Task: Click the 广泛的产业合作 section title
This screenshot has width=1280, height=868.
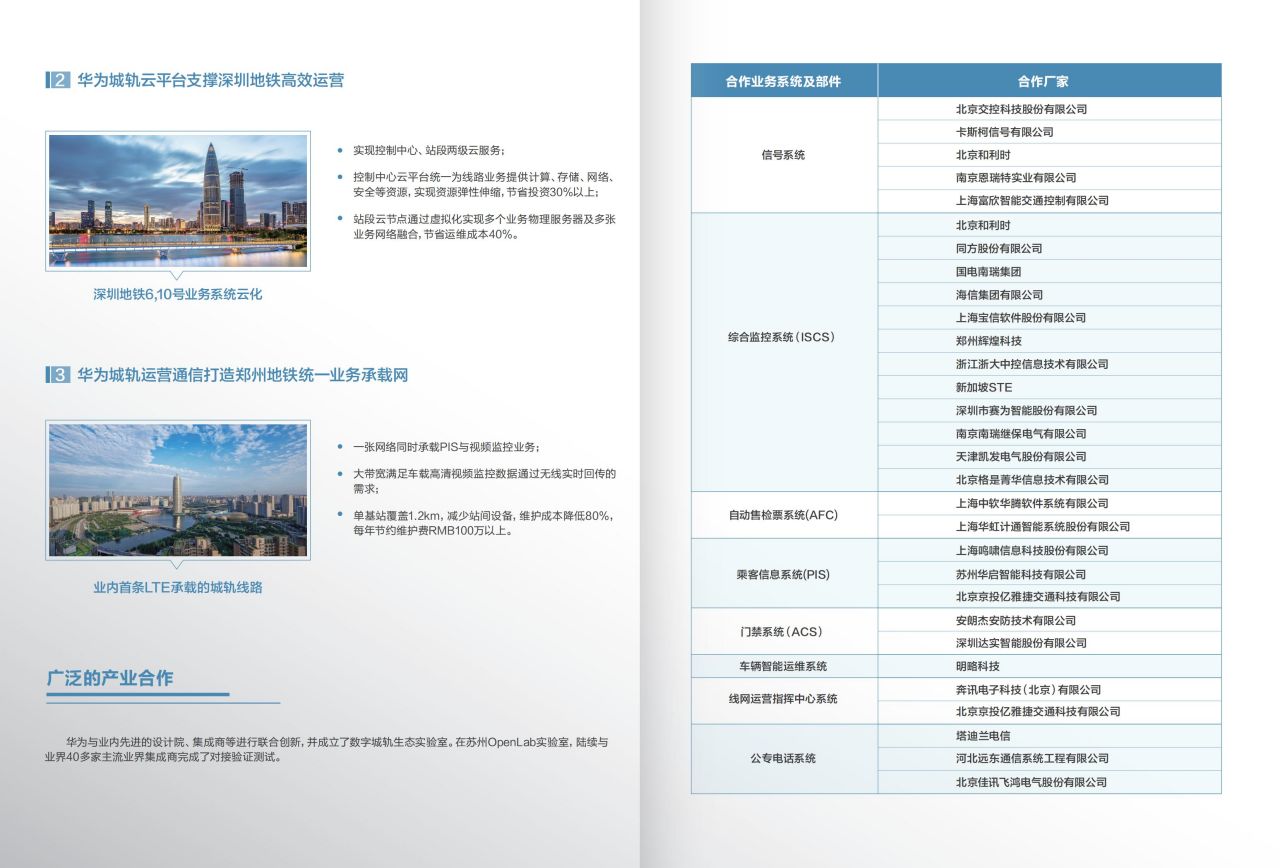Action: click(x=110, y=678)
